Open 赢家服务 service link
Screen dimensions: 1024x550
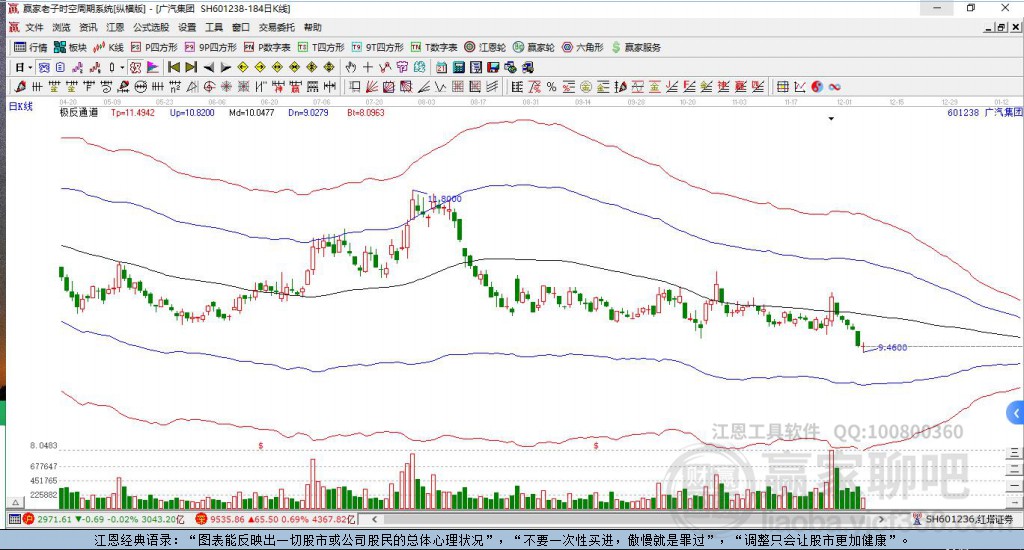coord(636,47)
